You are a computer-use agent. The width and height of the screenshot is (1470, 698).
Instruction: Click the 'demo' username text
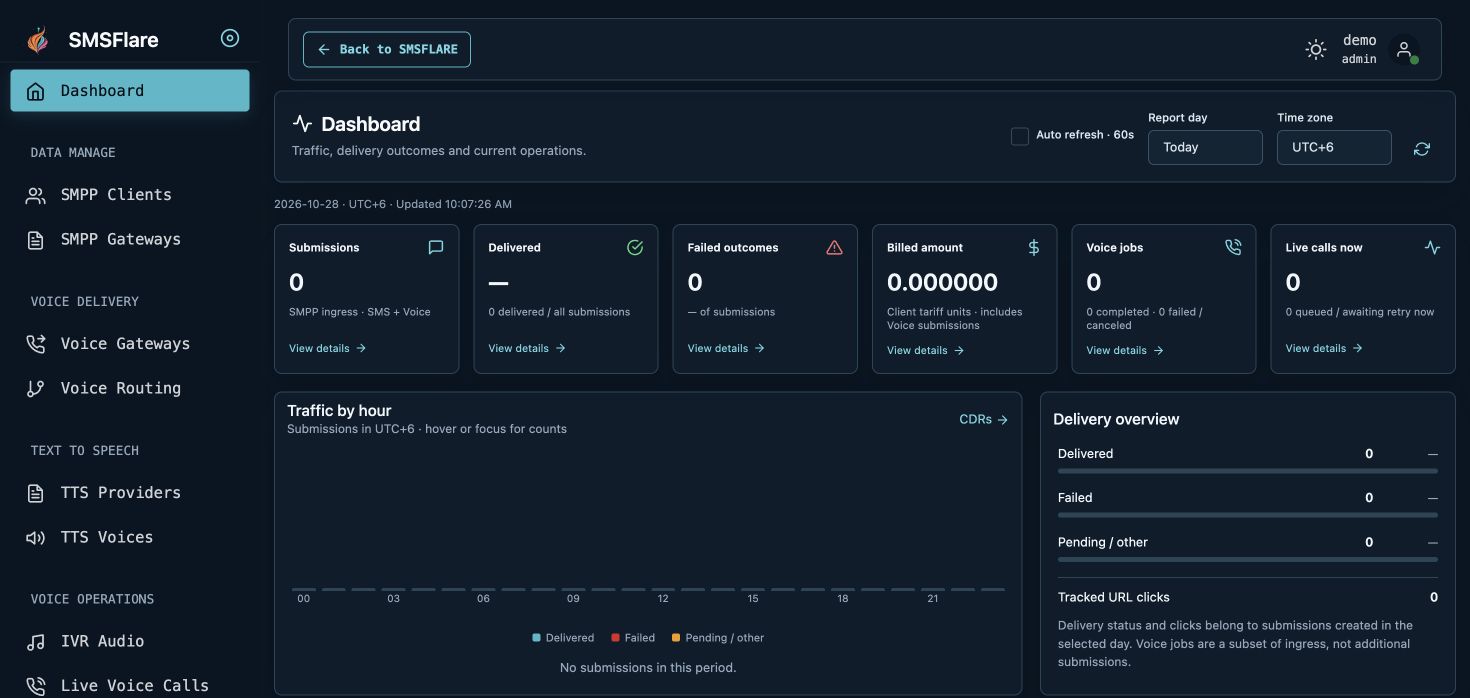(x=1360, y=40)
